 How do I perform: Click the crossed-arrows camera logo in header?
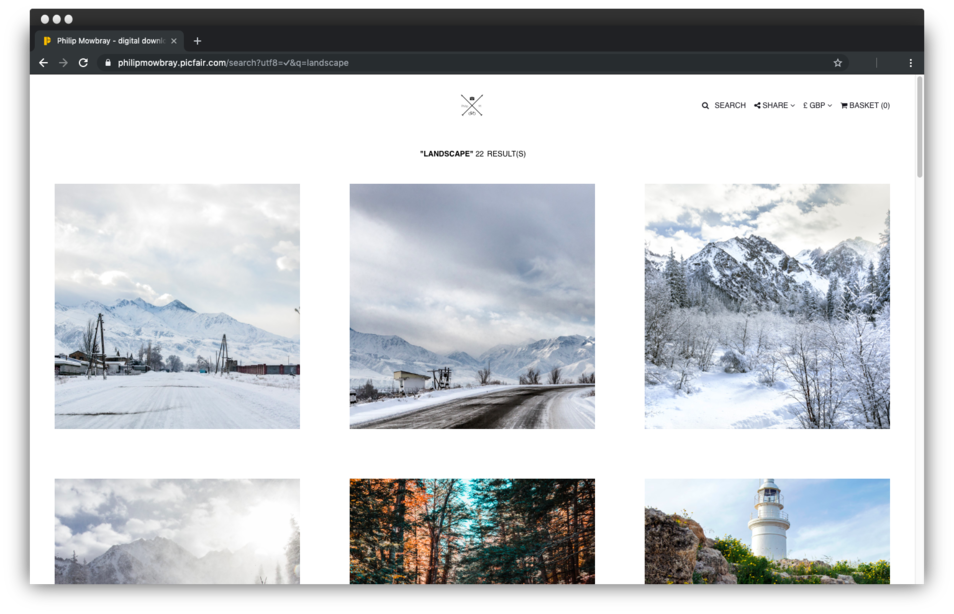[472, 105]
